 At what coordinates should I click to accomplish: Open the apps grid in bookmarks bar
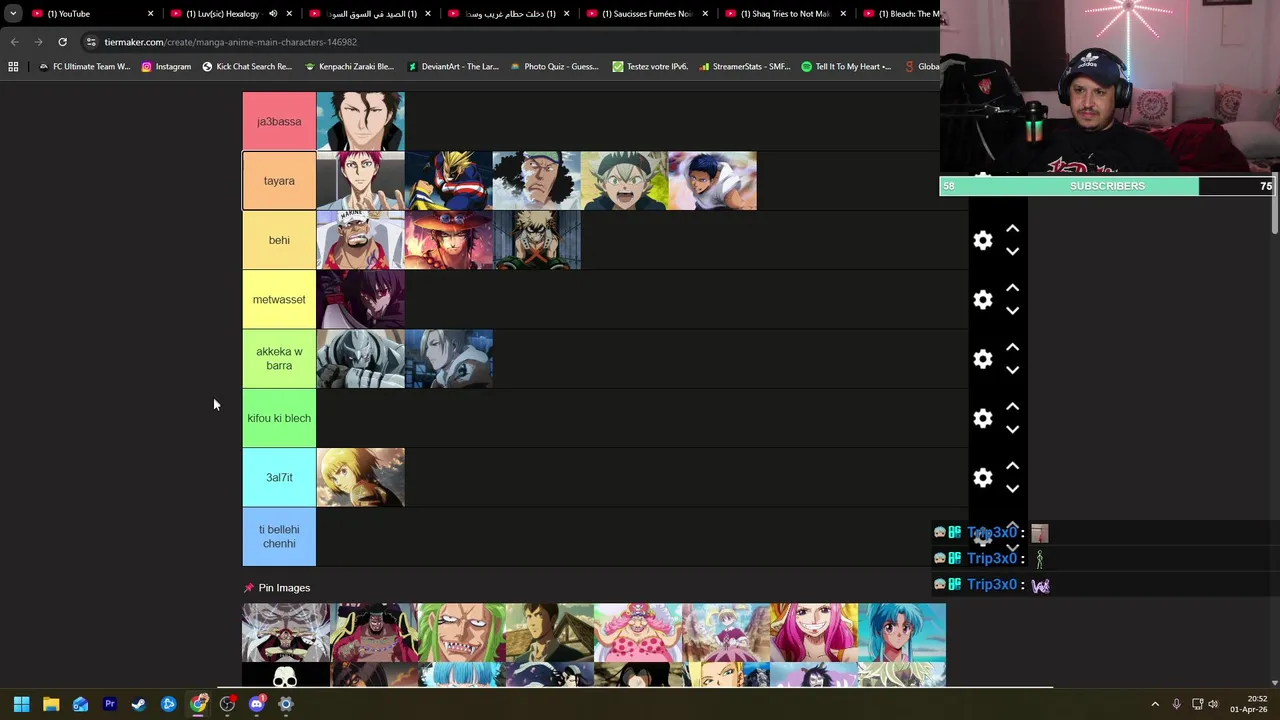tap(13, 67)
